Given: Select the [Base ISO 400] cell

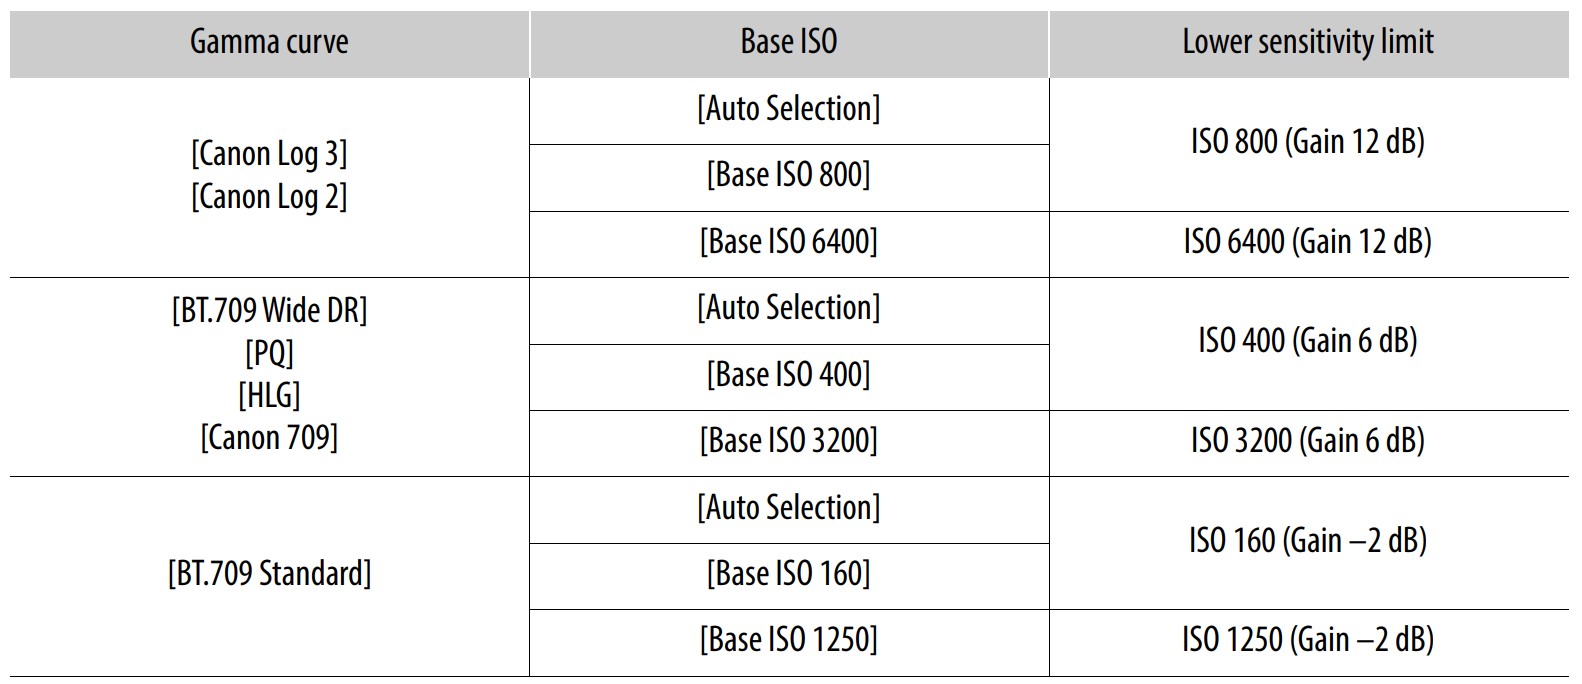Looking at the screenshot, I should (x=788, y=375).
